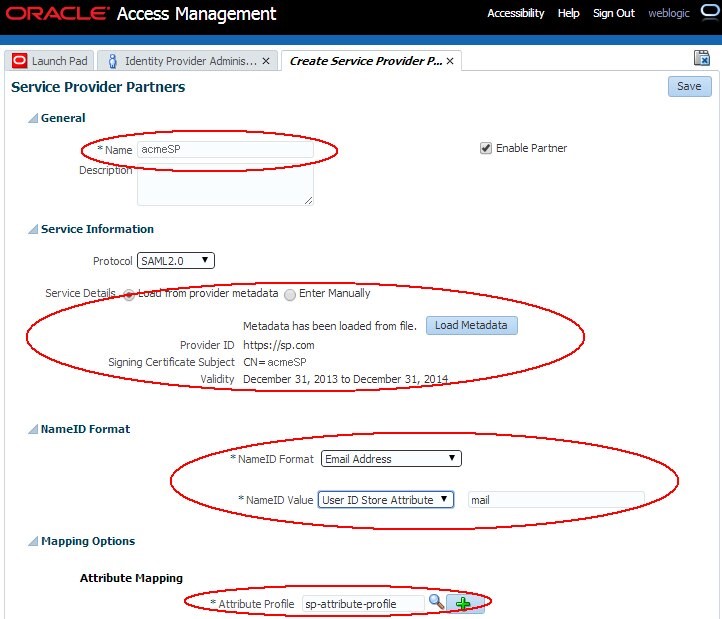Click the Service Provider Partners heading
The width and height of the screenshot is (722, 619).
click(x=98, y=87)
